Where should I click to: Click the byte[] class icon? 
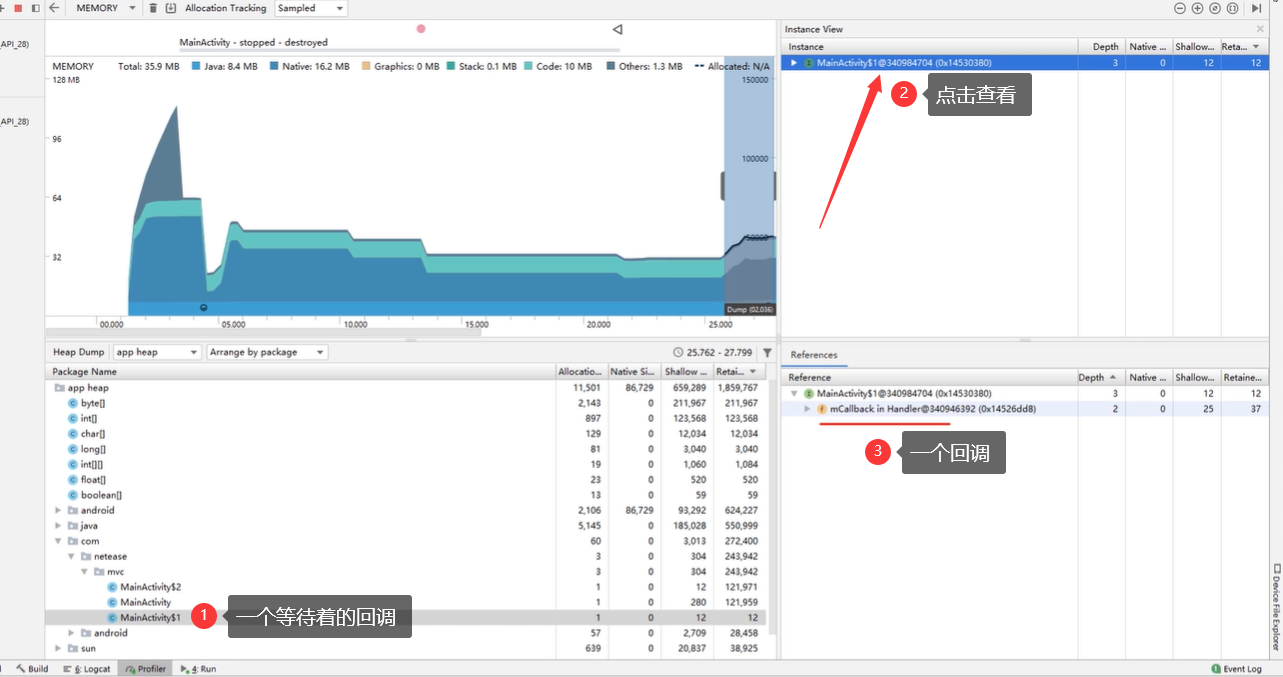pyautogui.click(x=73, y=403)
